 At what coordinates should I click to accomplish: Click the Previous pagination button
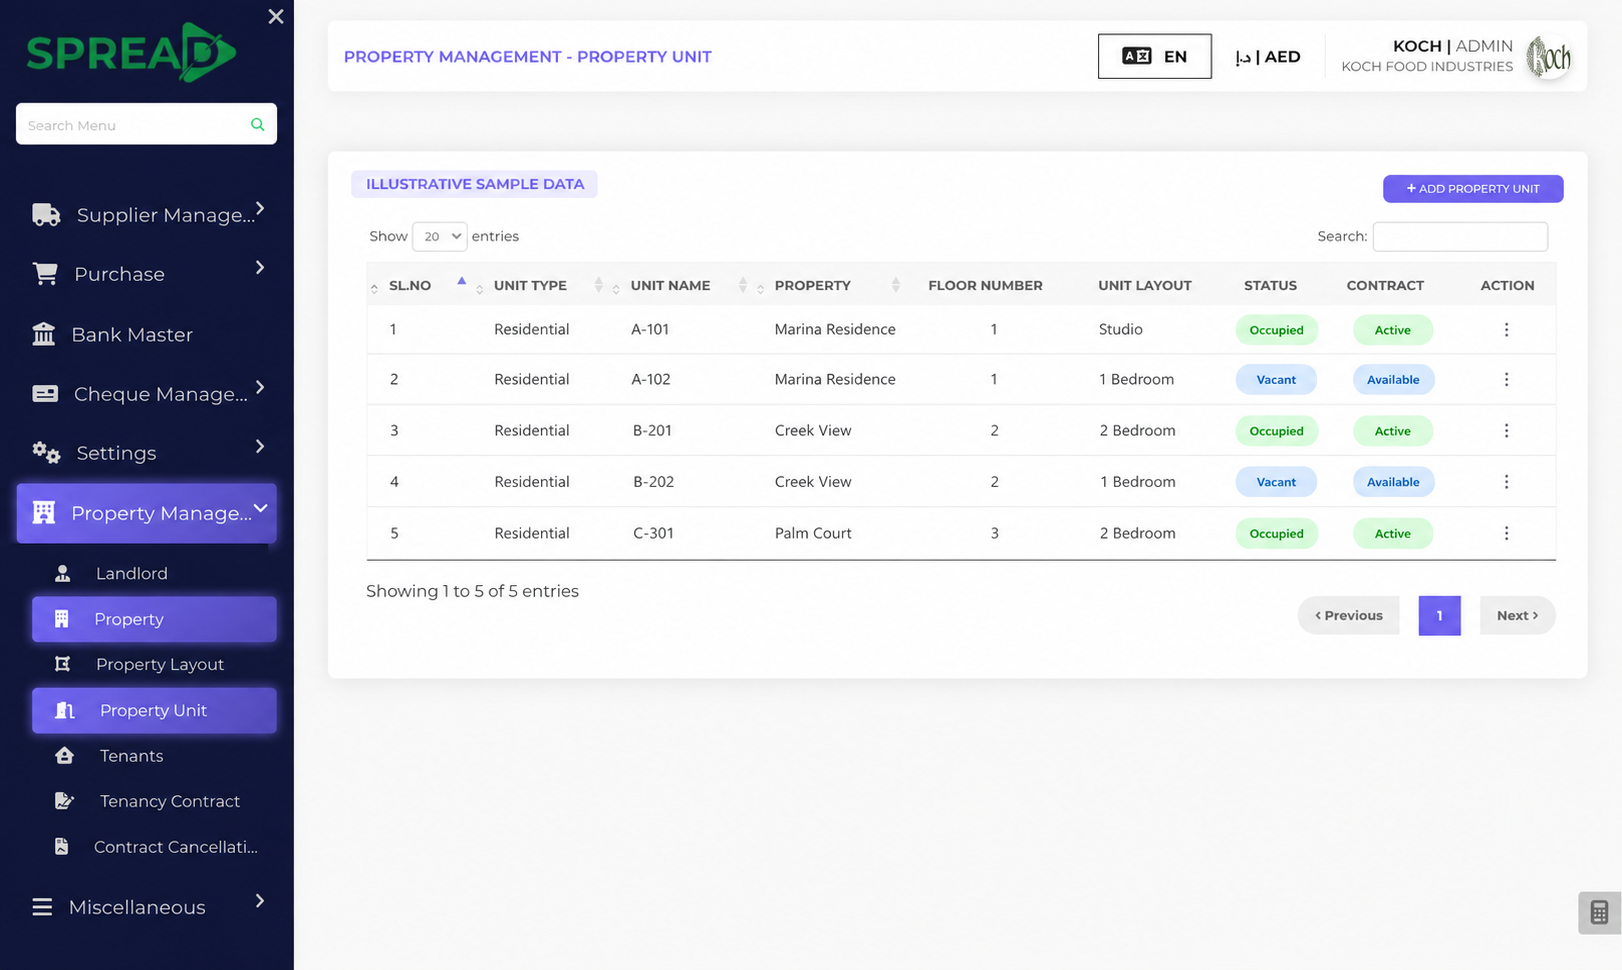pos(1348,615)
